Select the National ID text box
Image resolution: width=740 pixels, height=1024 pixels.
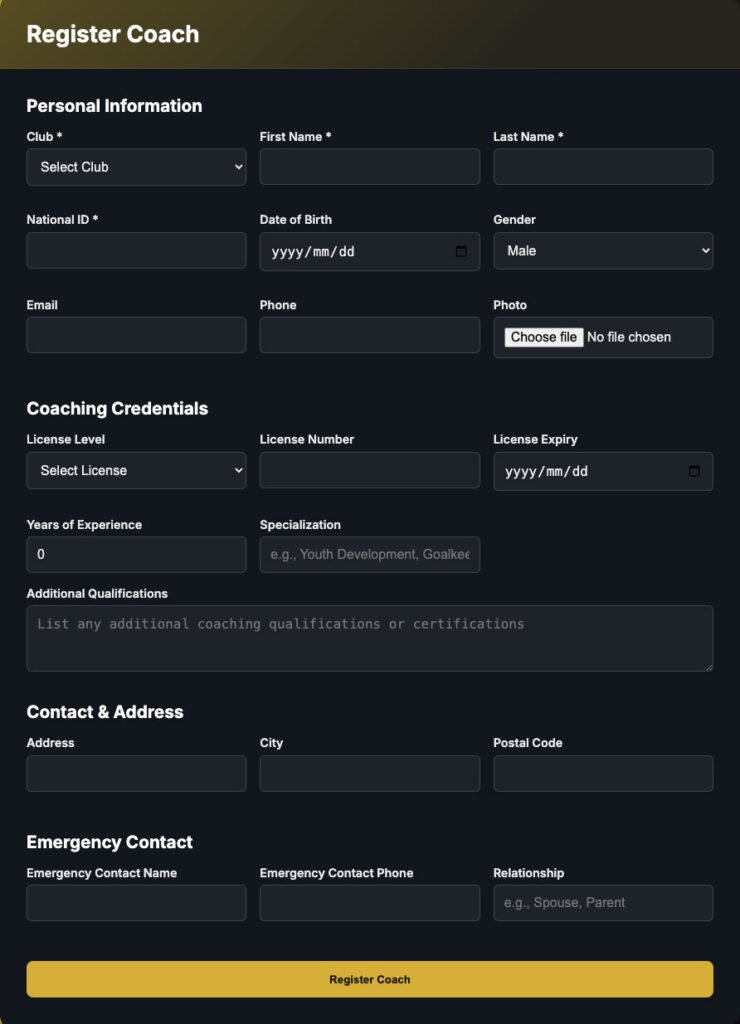[x=136, y=251]
